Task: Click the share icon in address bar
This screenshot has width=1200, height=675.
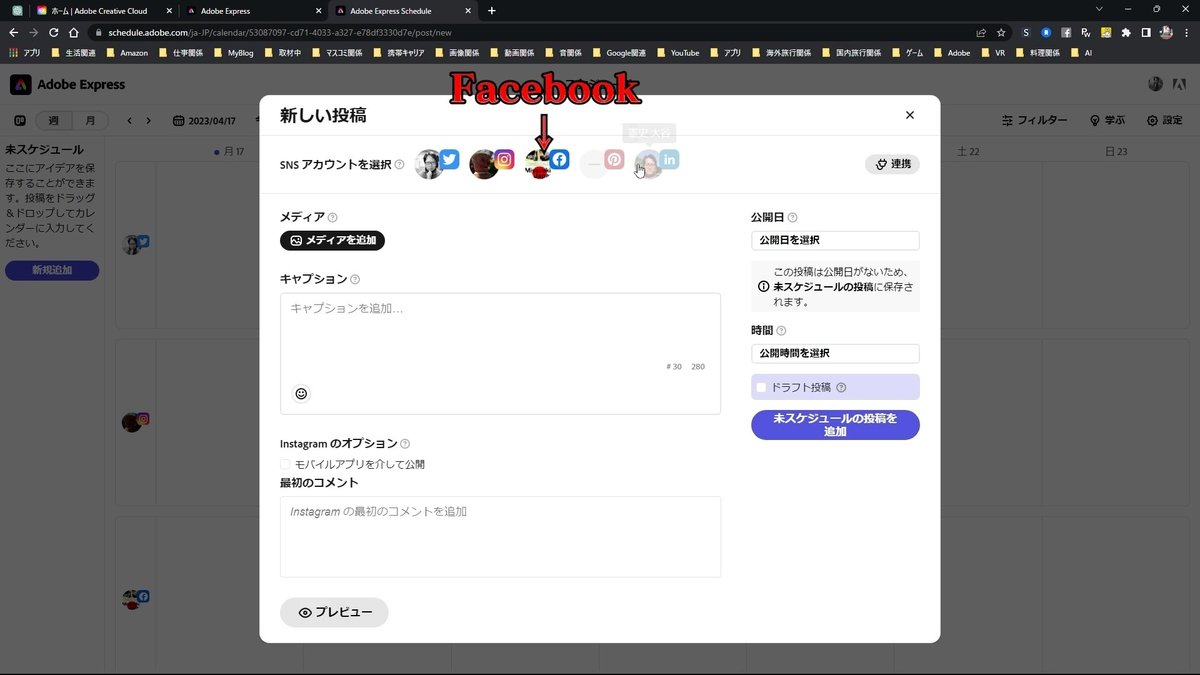Action: click(x=981, y=32)
